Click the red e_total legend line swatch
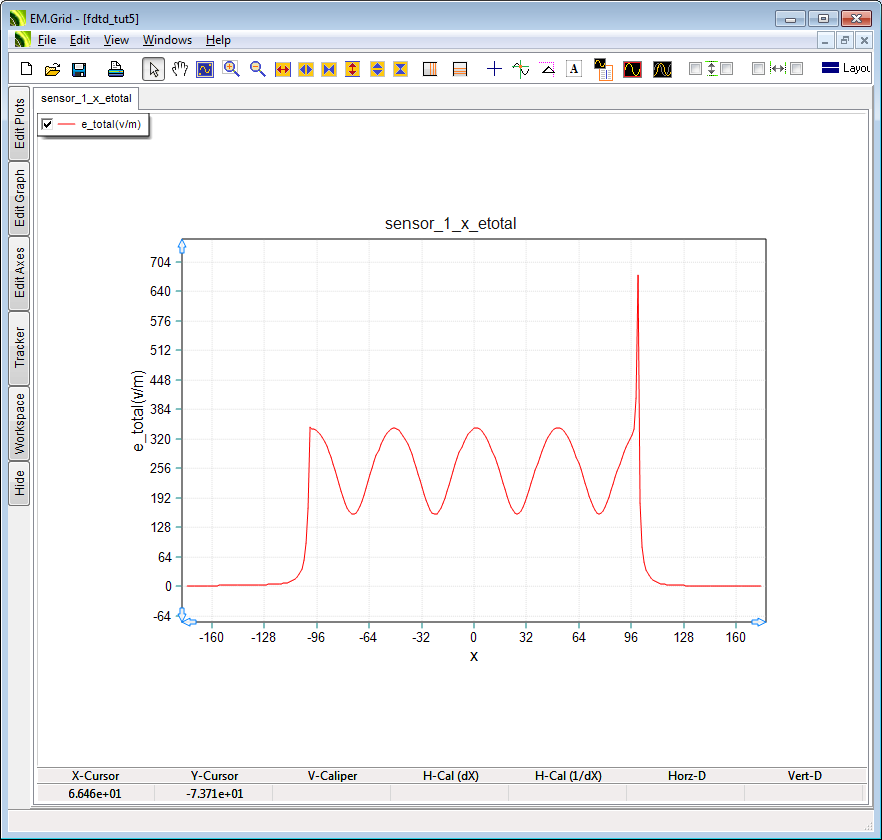Viewport: 882px width, 840px height. tap(67, 124)
